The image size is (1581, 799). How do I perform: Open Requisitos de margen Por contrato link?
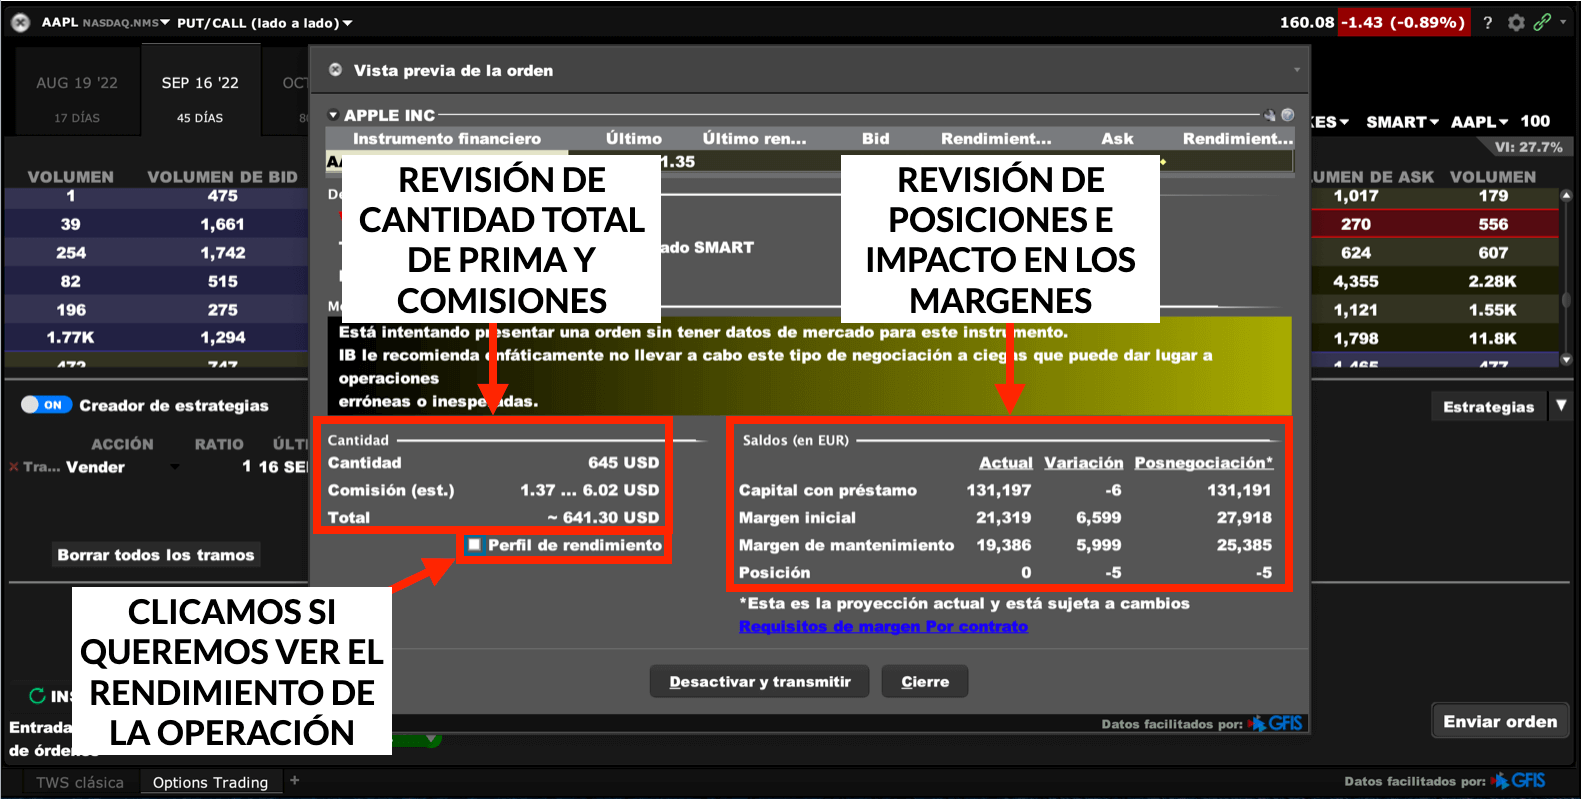click(883, 626)
